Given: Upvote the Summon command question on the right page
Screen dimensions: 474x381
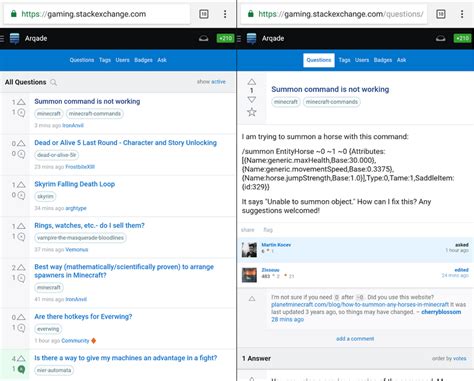Looking at the screenshot, I should [252, 82].
